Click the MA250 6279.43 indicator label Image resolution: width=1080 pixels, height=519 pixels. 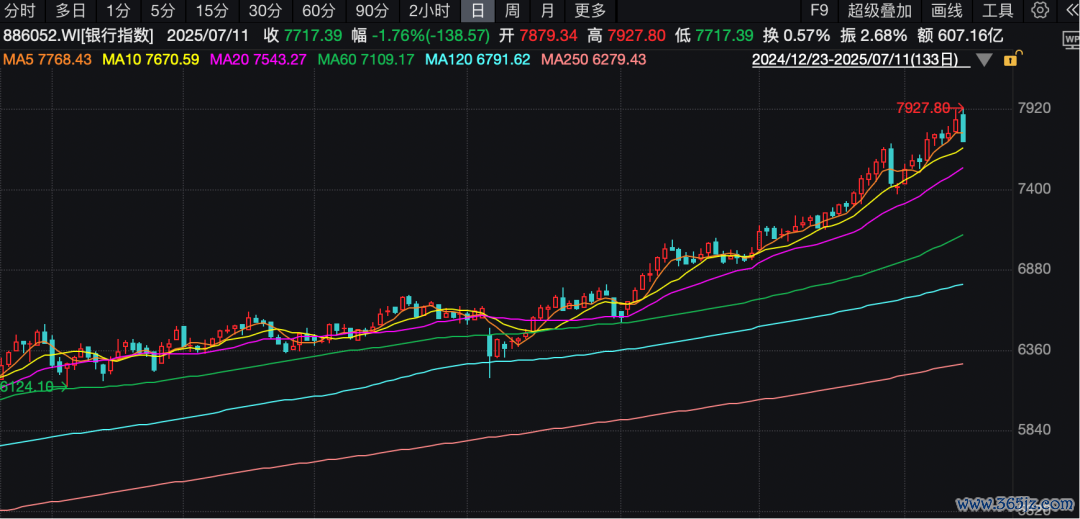pyautogui.click(x=594, y=60)
